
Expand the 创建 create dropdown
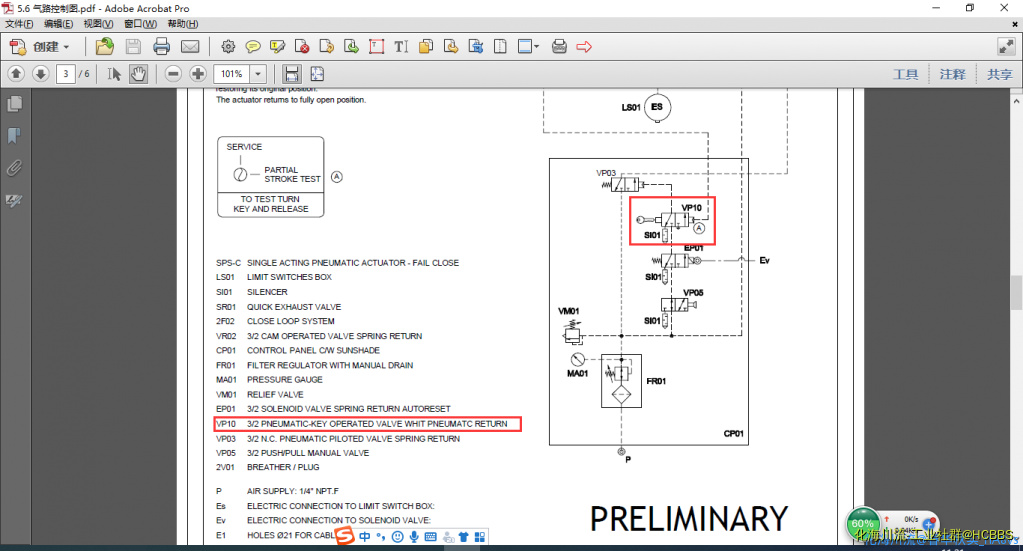point(66,47)
